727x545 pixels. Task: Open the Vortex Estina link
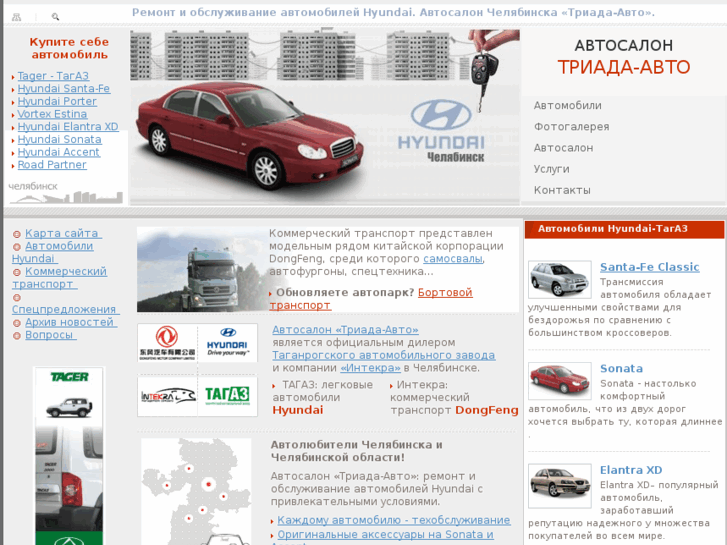[x=52, y=114]
